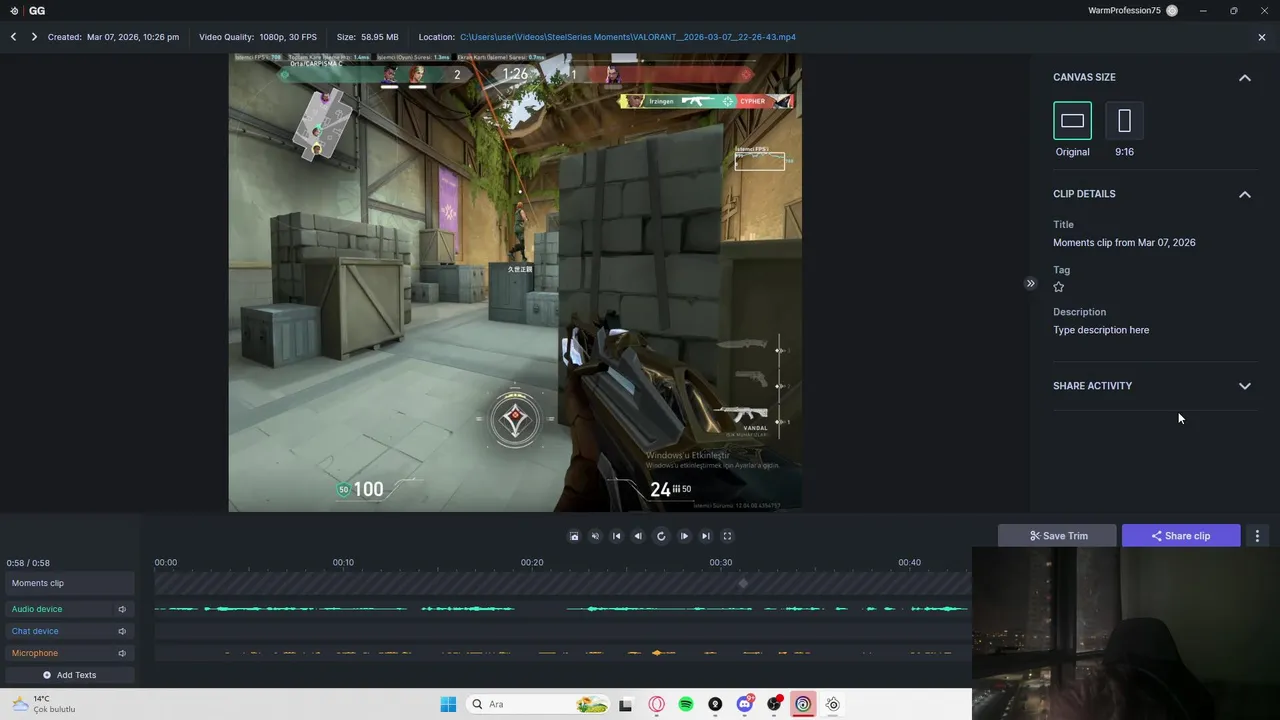This screenshot has height=720, width=1280.
Task: Mute the Chat device track
Action: (122, 631)
